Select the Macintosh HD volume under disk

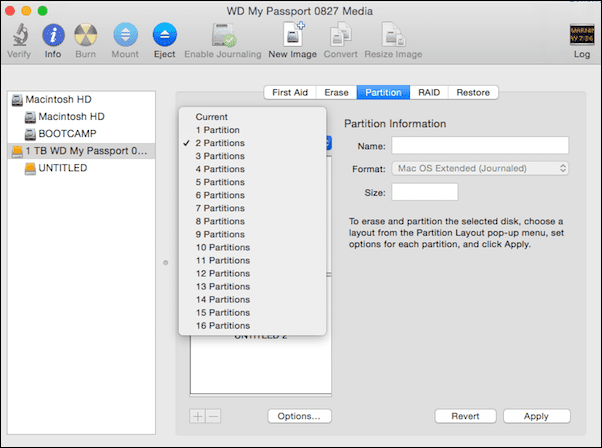click(x=81, y=116)
